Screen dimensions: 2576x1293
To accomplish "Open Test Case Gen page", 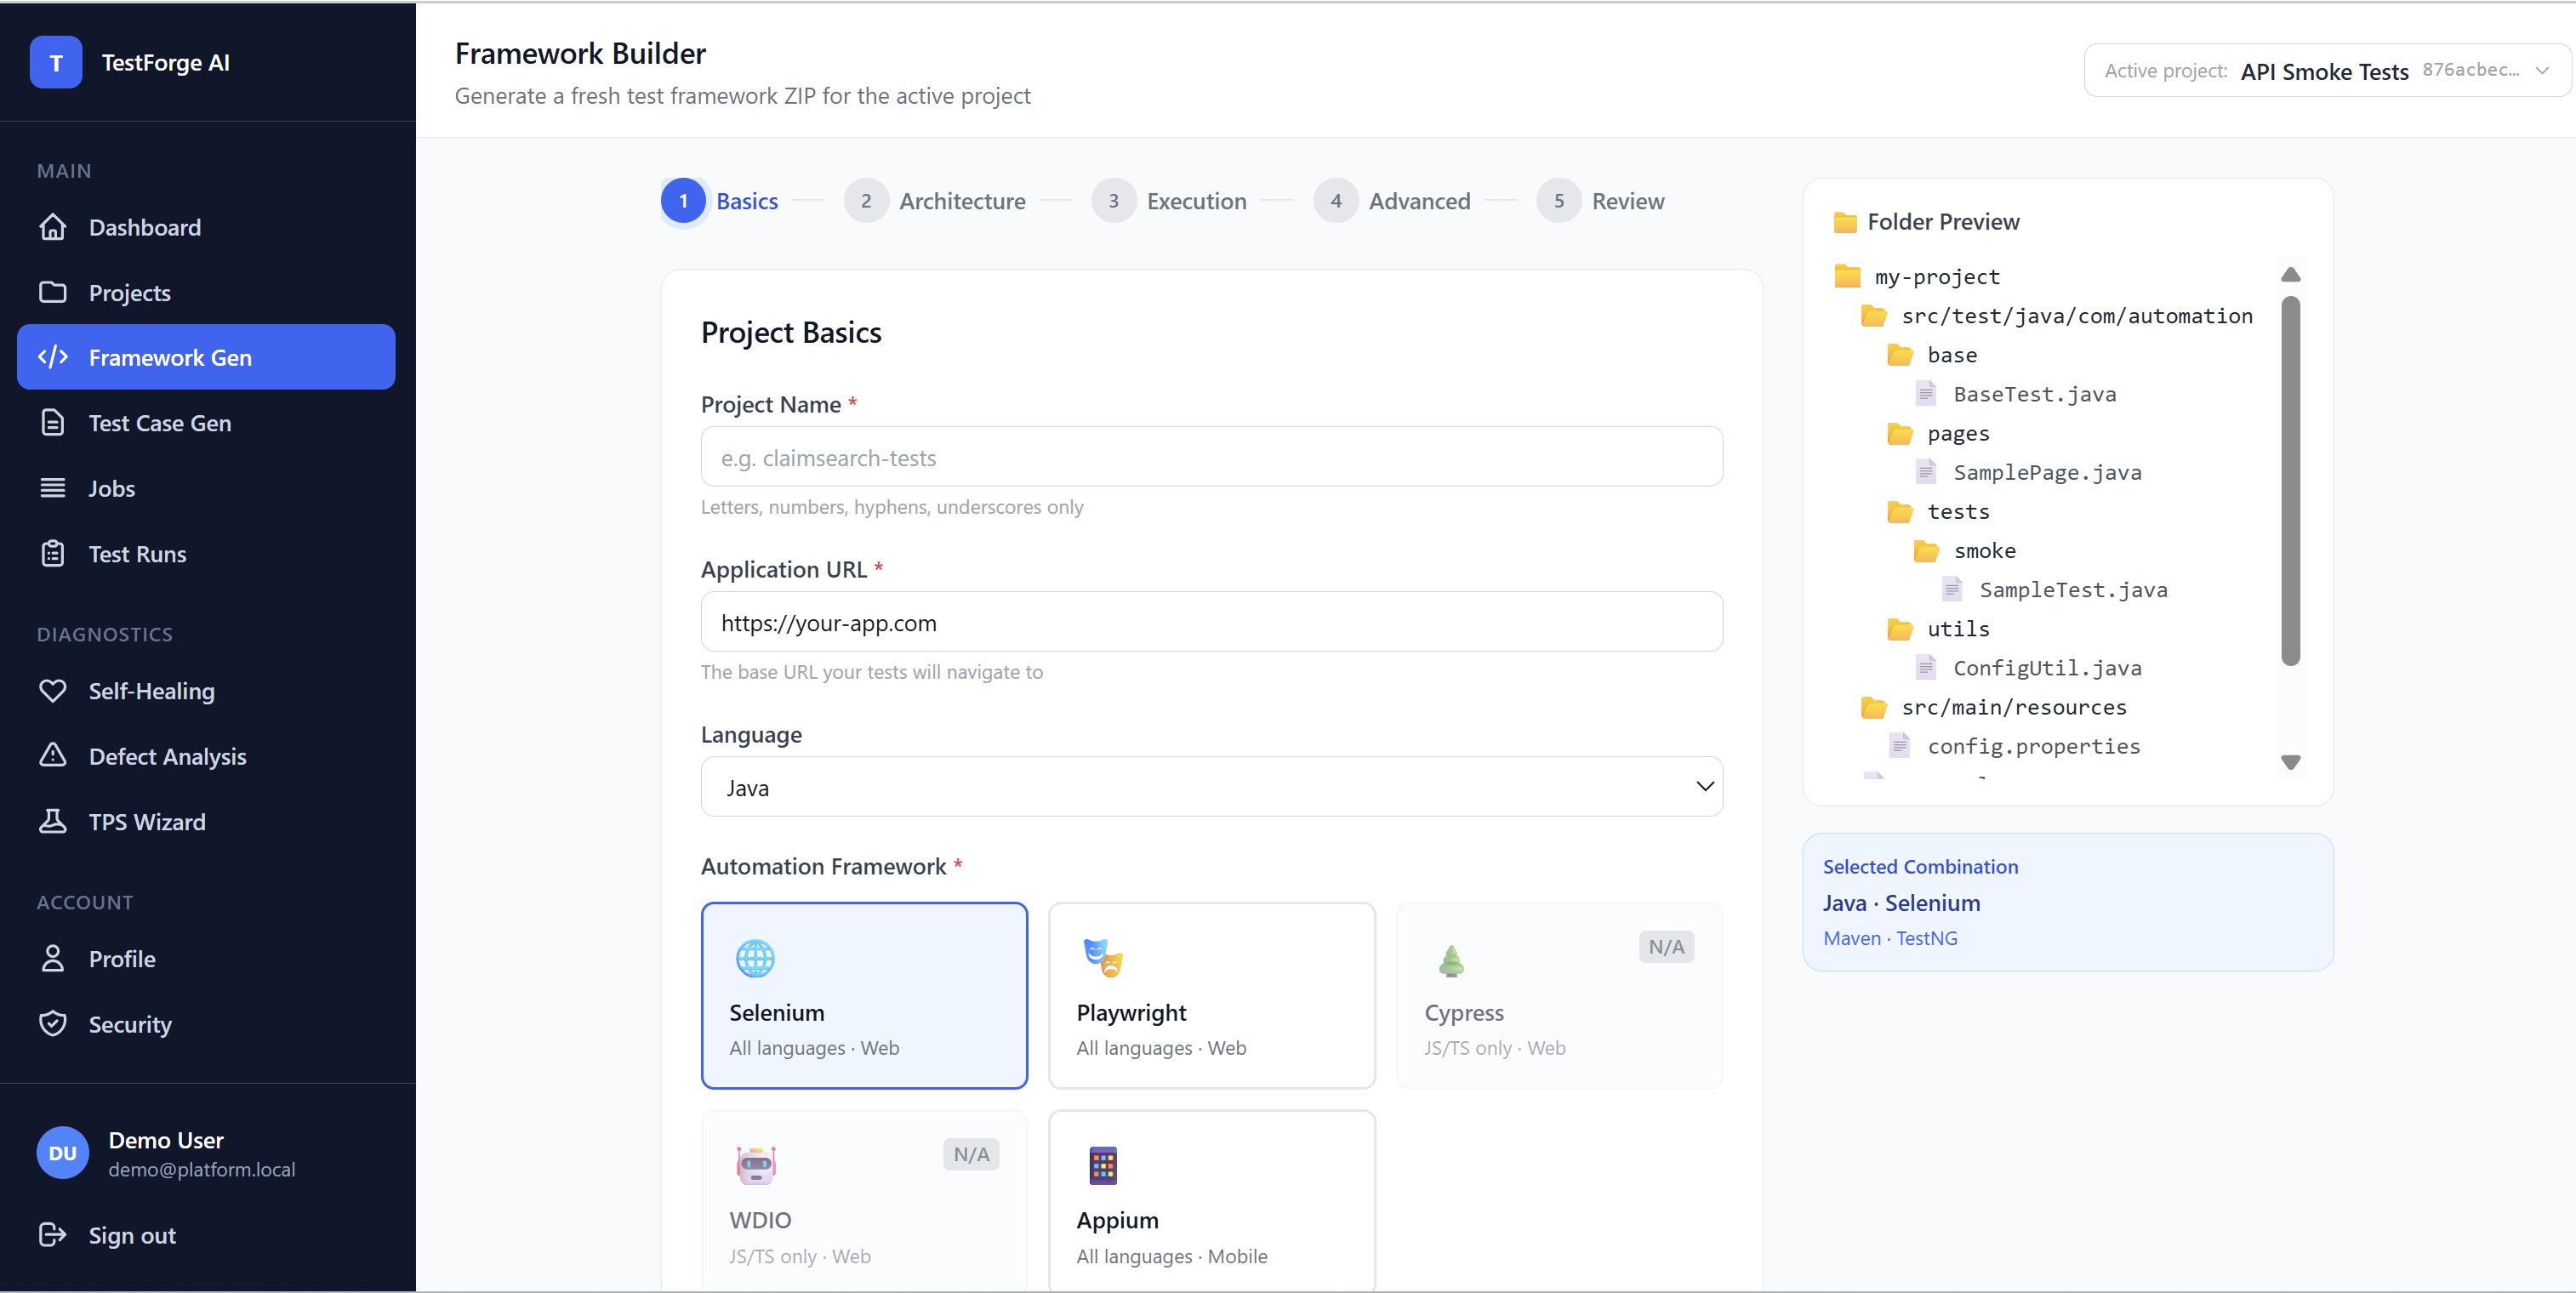I will (x=206, y=423).
